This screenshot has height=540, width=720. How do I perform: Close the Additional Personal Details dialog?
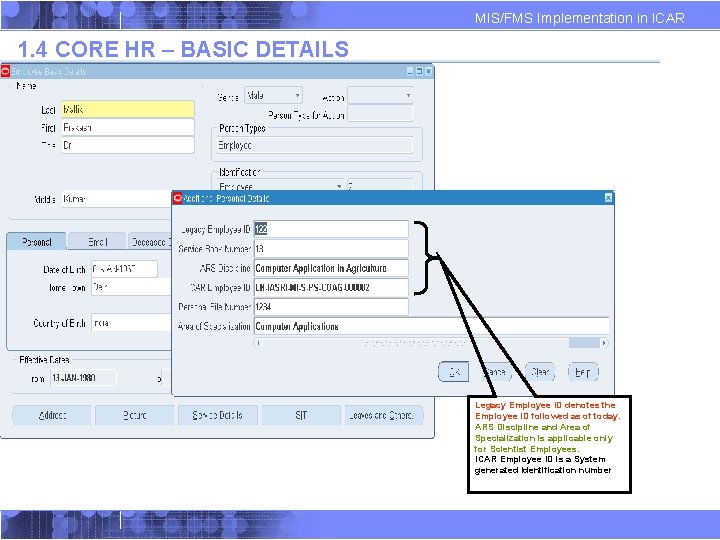608,198
